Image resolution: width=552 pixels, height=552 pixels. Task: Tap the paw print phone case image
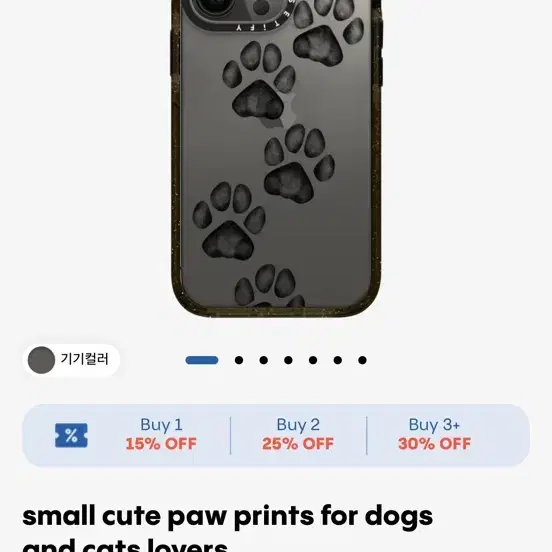pos(276,158)
